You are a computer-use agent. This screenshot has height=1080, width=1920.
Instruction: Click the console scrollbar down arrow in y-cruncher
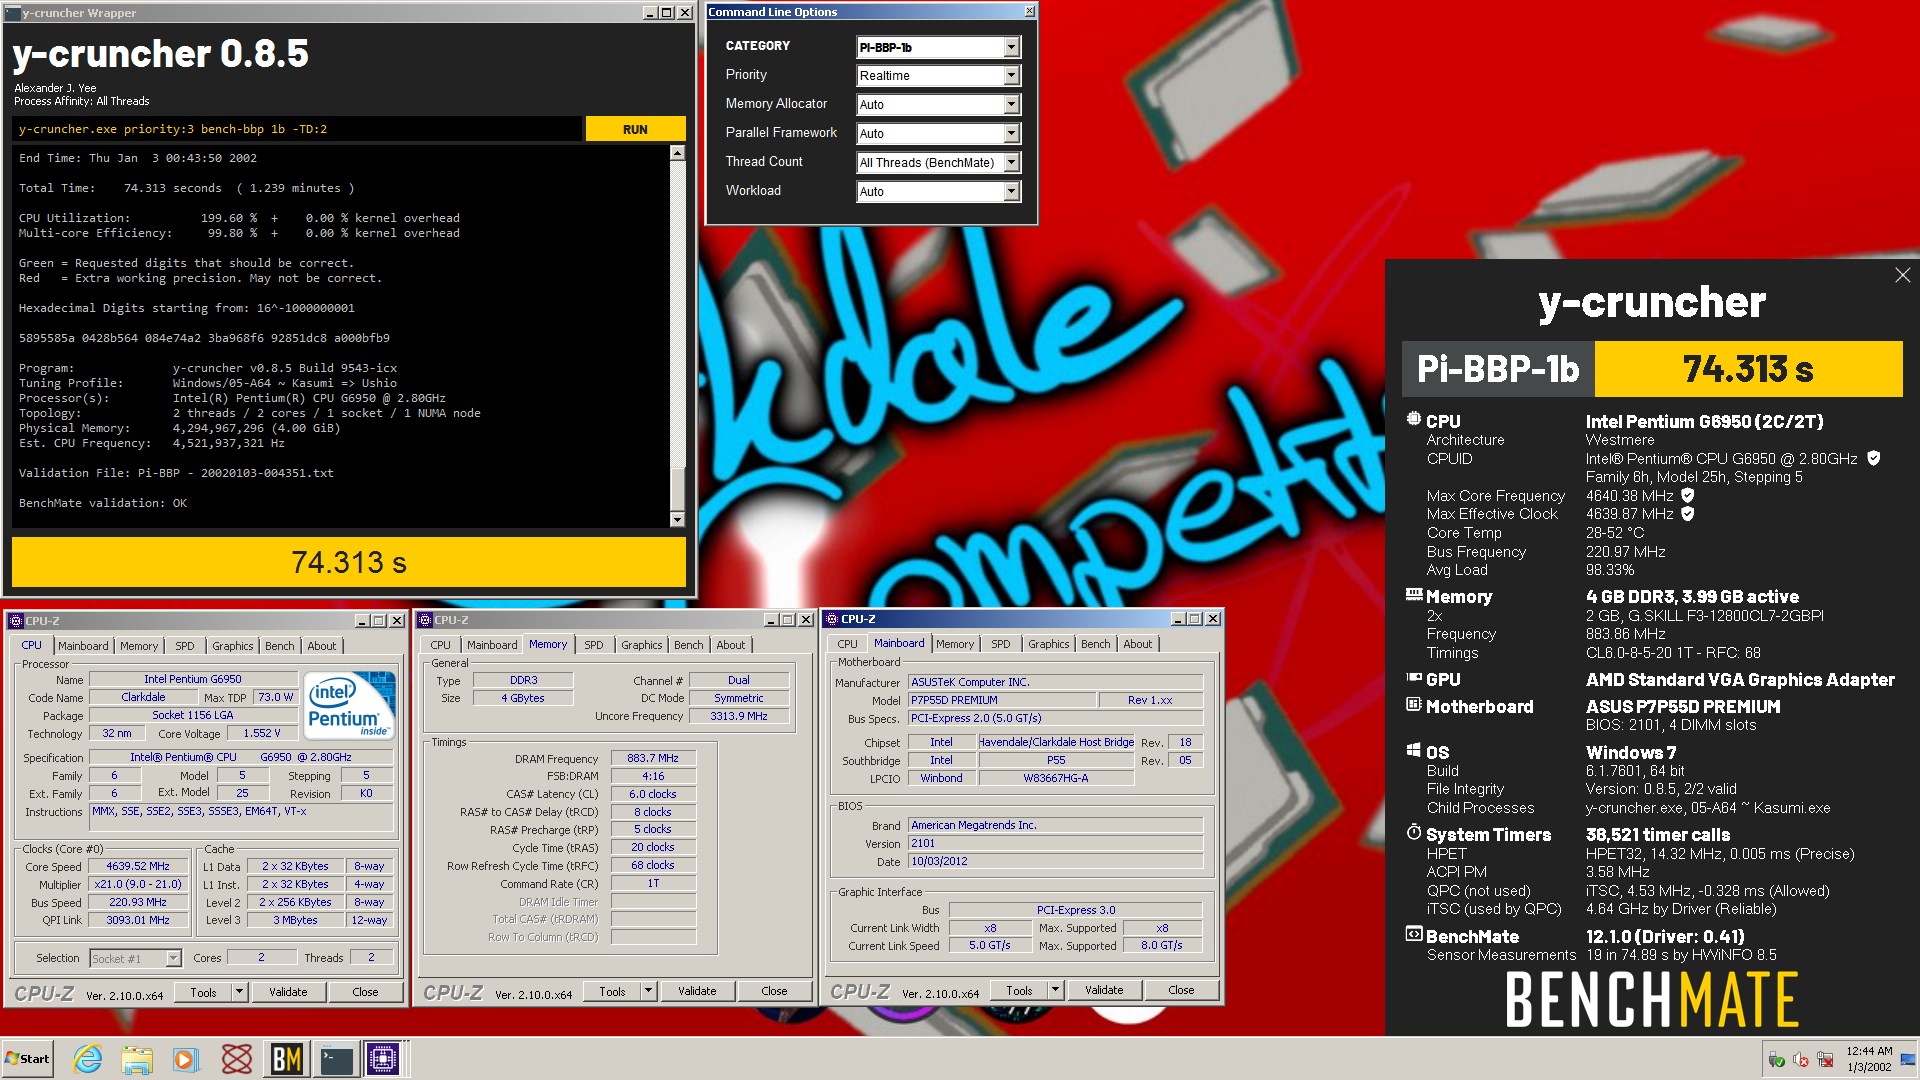coord(677,519)
